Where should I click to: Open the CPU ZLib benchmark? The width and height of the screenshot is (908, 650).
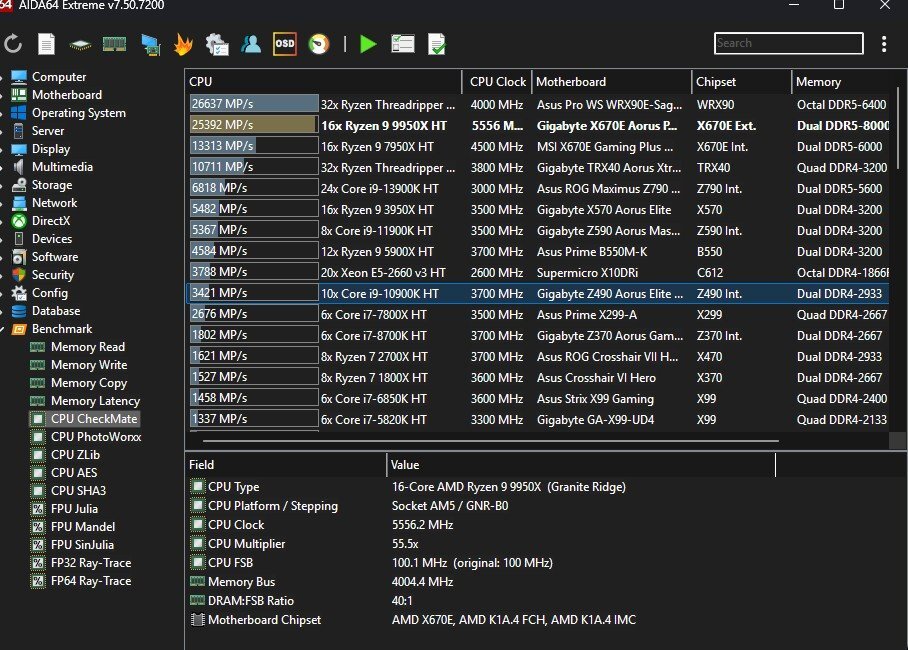pos(75,455)
